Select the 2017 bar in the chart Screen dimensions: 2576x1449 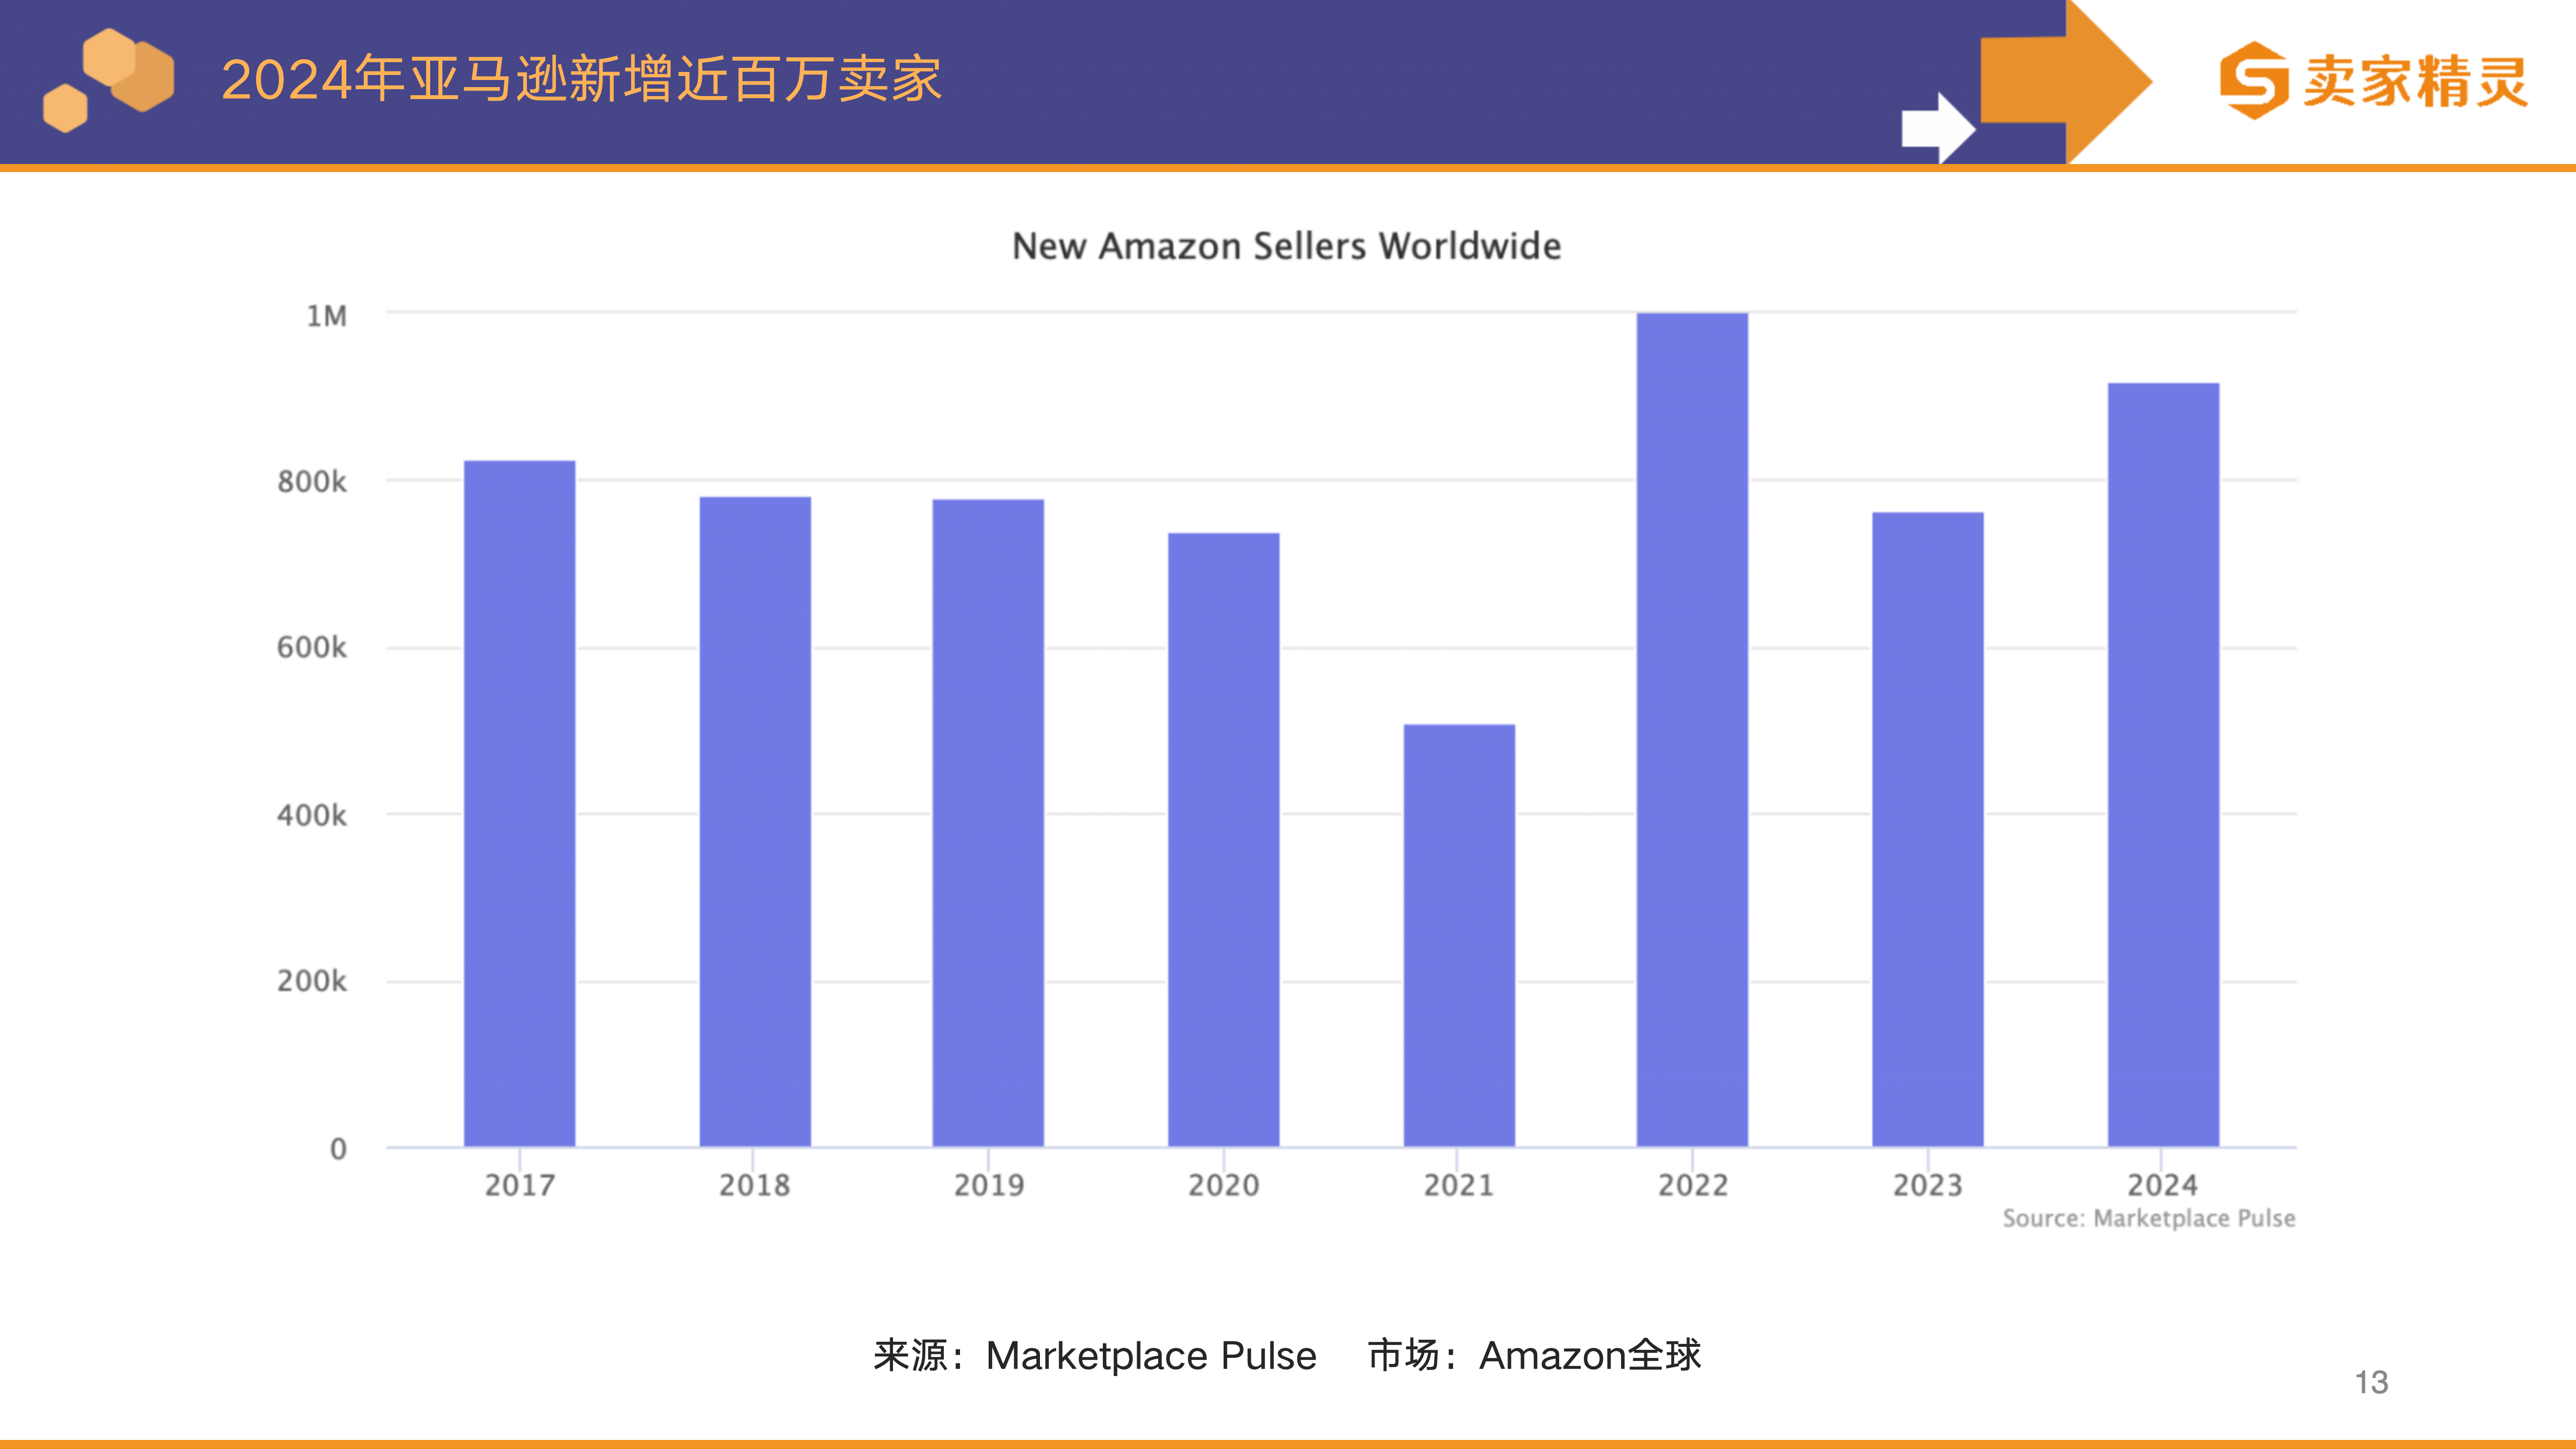pos(519,803)
